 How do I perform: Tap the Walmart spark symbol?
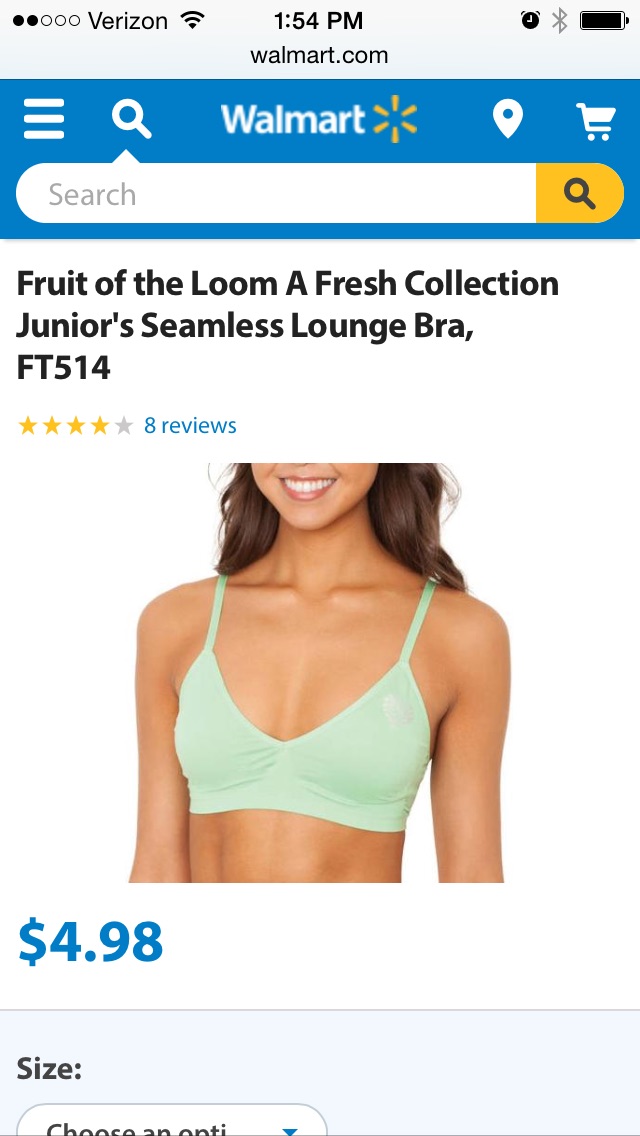[x=395, y=119]
